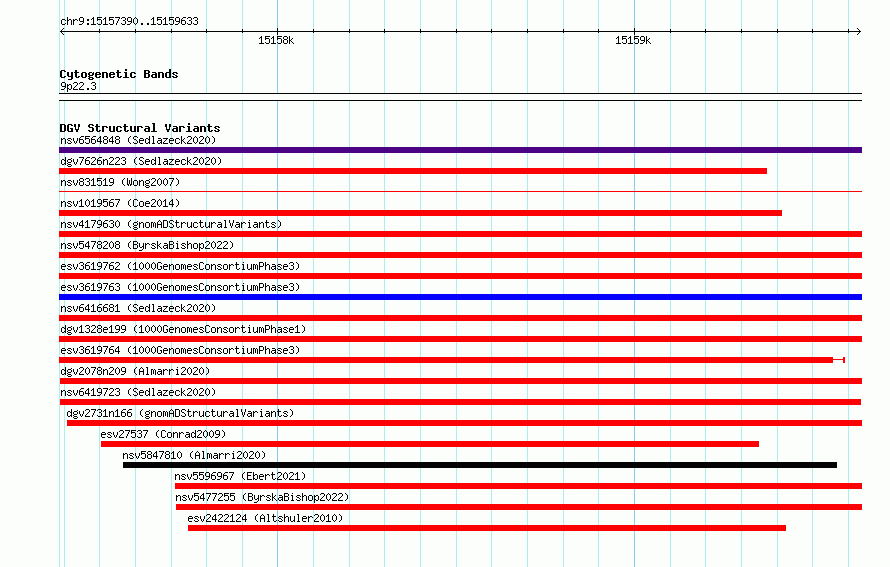The width and height of the screenshot is (890, 567).
Task: Open nsv5847810 (Almarri2020) label
Action: (x=194, y=455)
